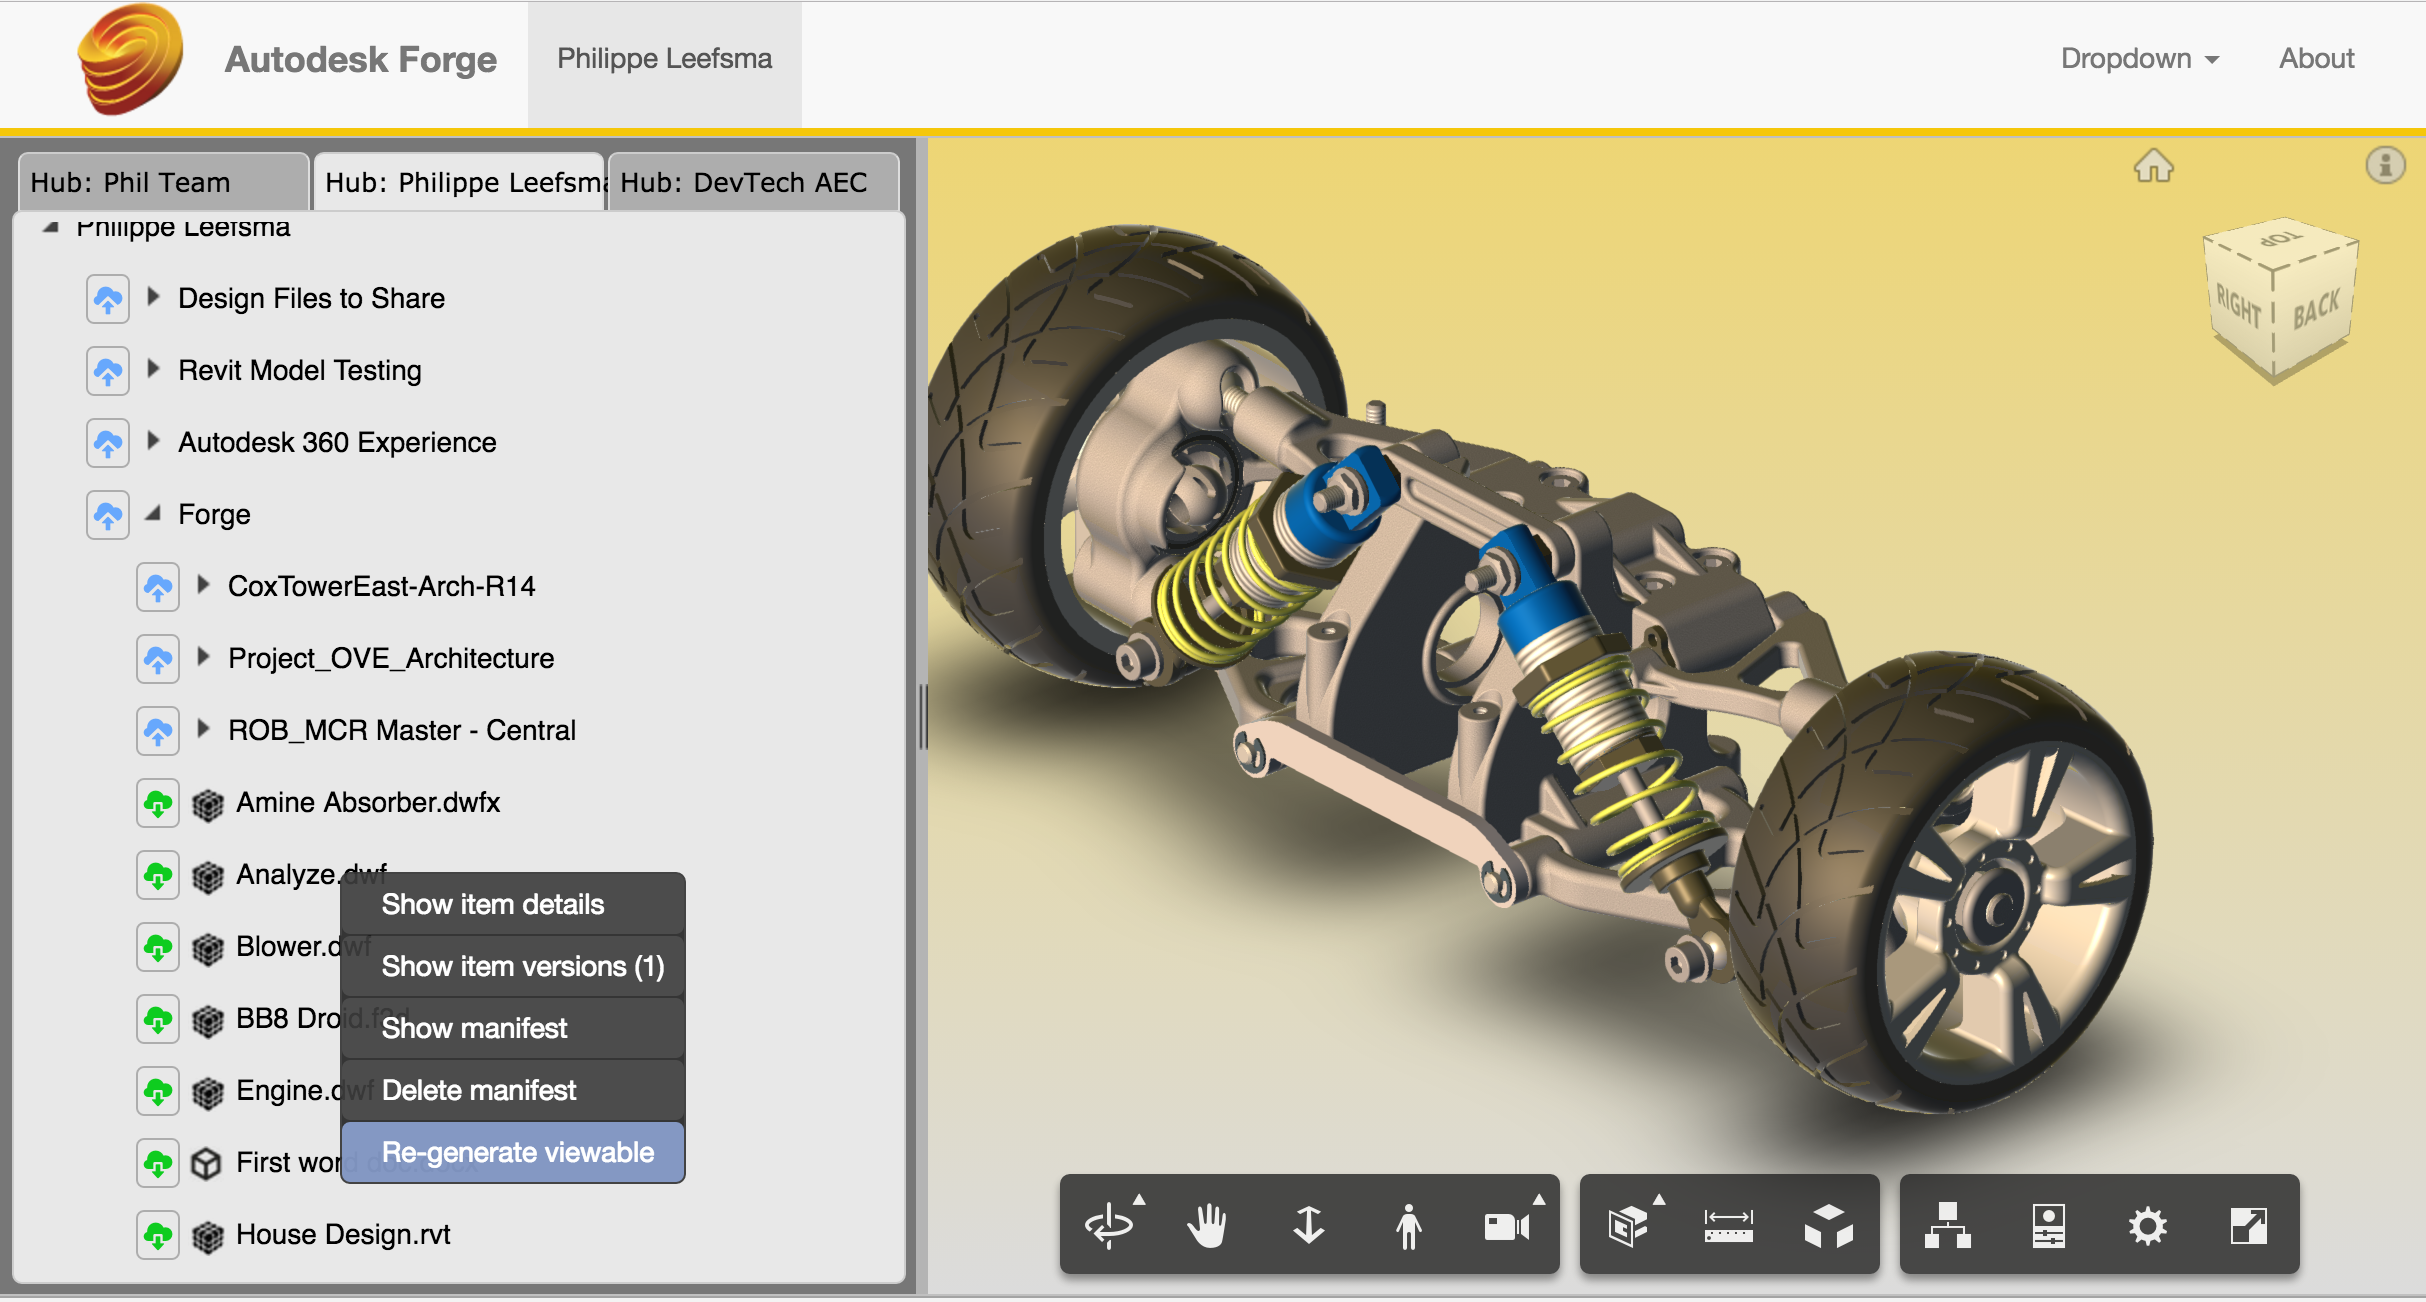The image size is (2426, 1302).
Task: Expand the Design Files to Share folder
Action: tap(153, 297)
